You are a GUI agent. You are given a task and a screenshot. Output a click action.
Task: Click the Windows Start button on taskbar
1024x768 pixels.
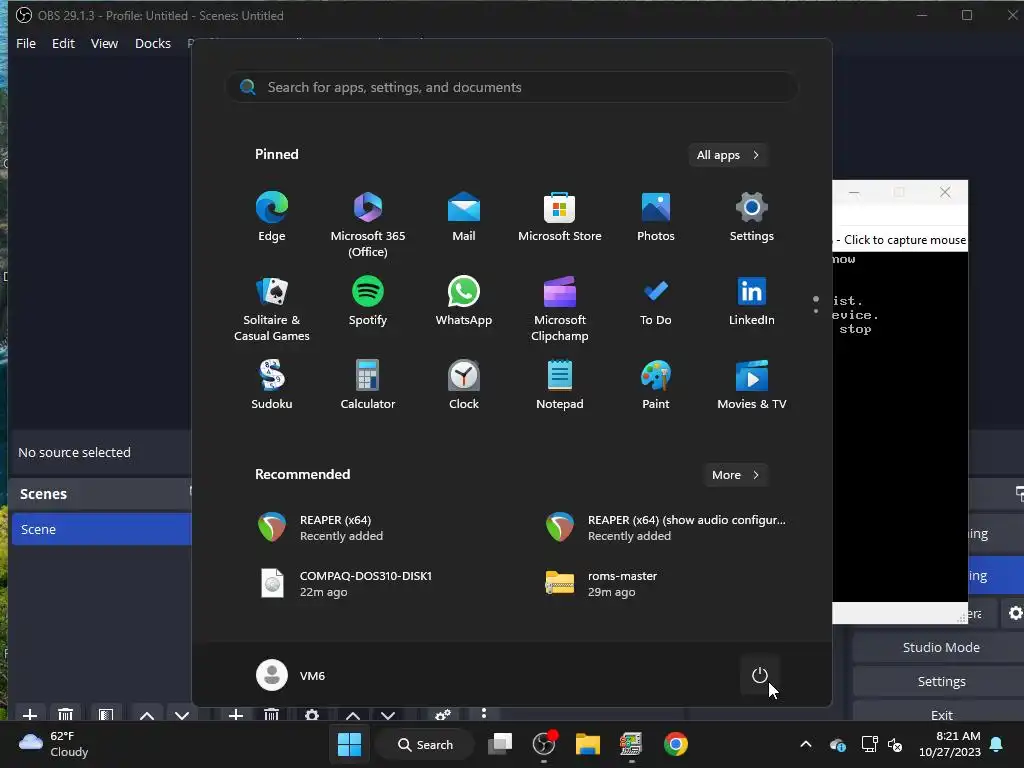[349, 744]
